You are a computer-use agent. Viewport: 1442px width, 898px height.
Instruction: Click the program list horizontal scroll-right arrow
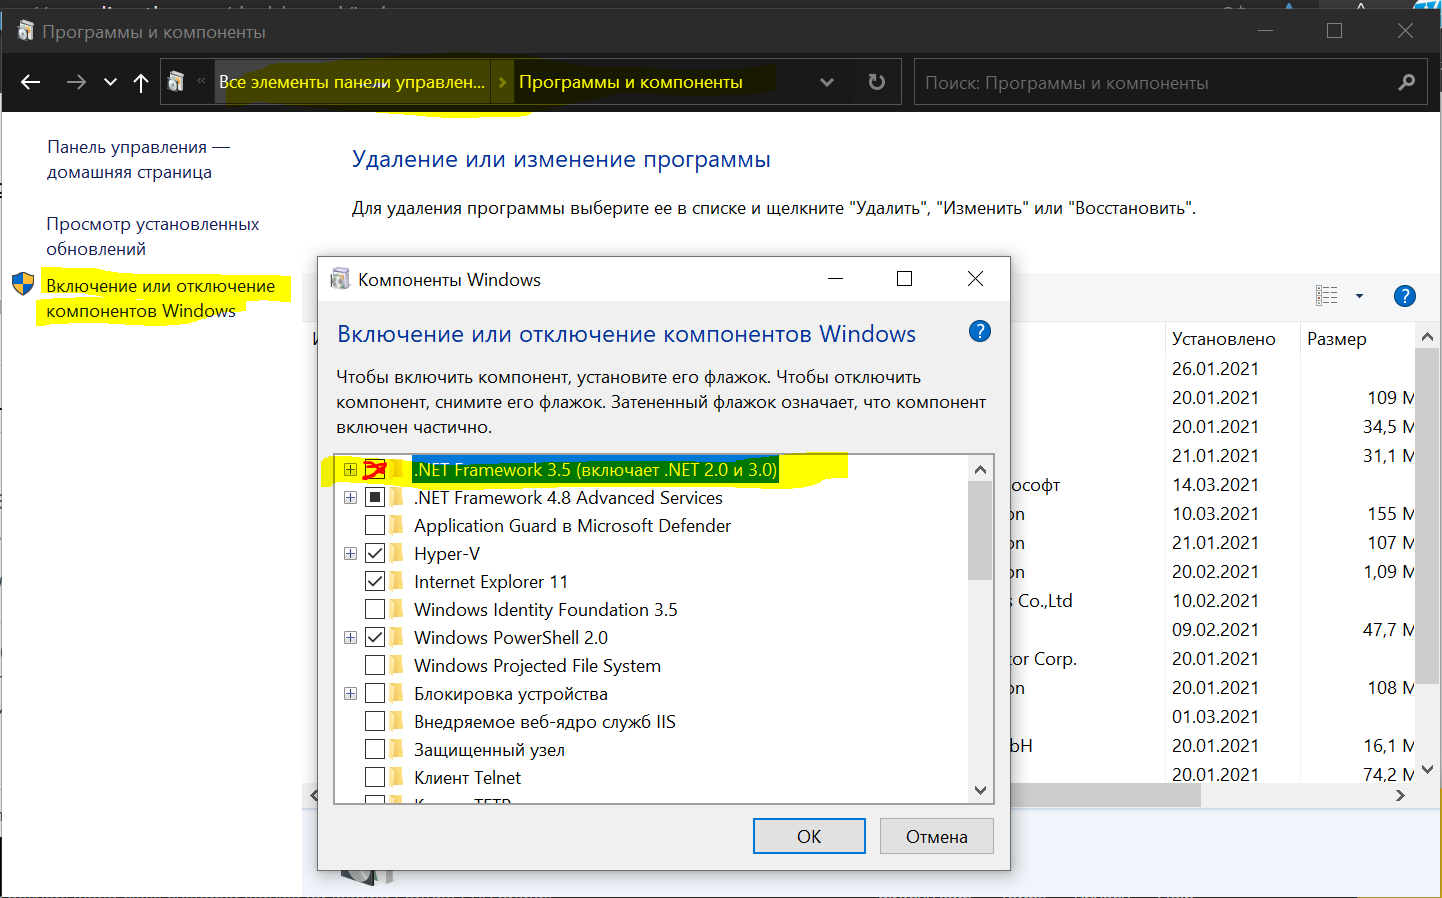1400,796
